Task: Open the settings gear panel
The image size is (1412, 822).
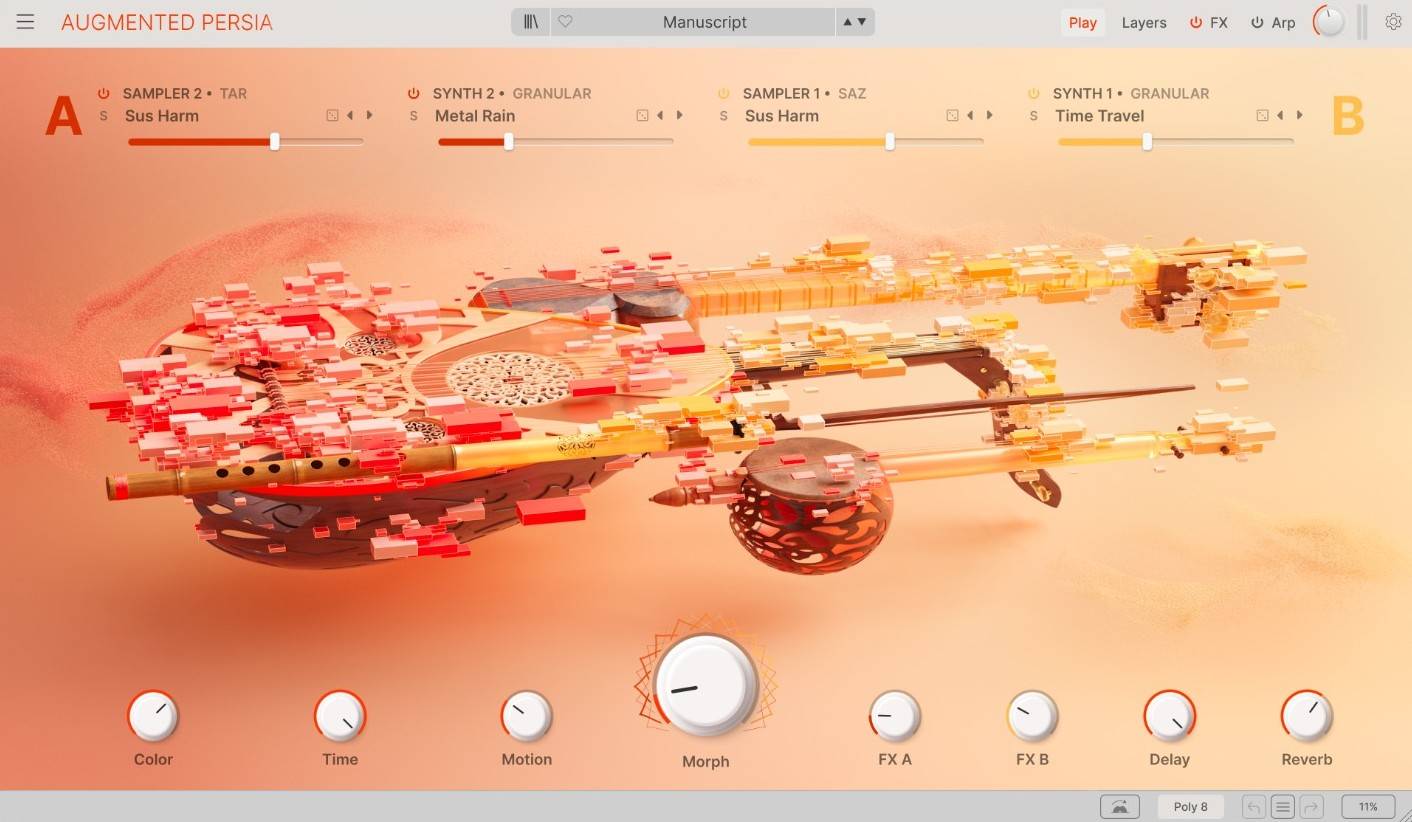Action: point(1393,22)
